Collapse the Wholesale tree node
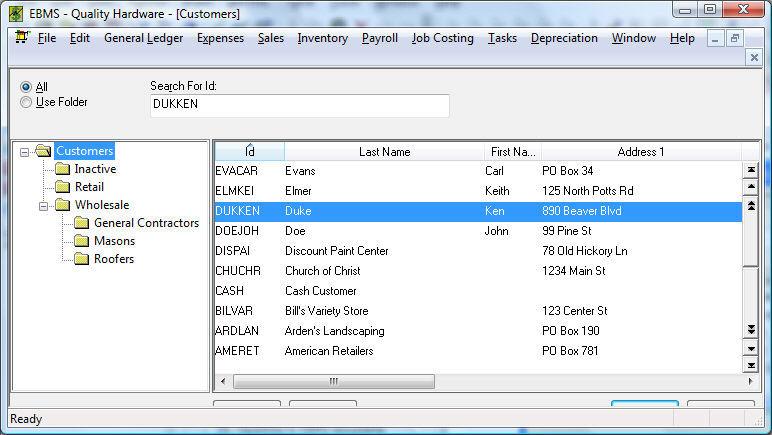 (44, 205)
